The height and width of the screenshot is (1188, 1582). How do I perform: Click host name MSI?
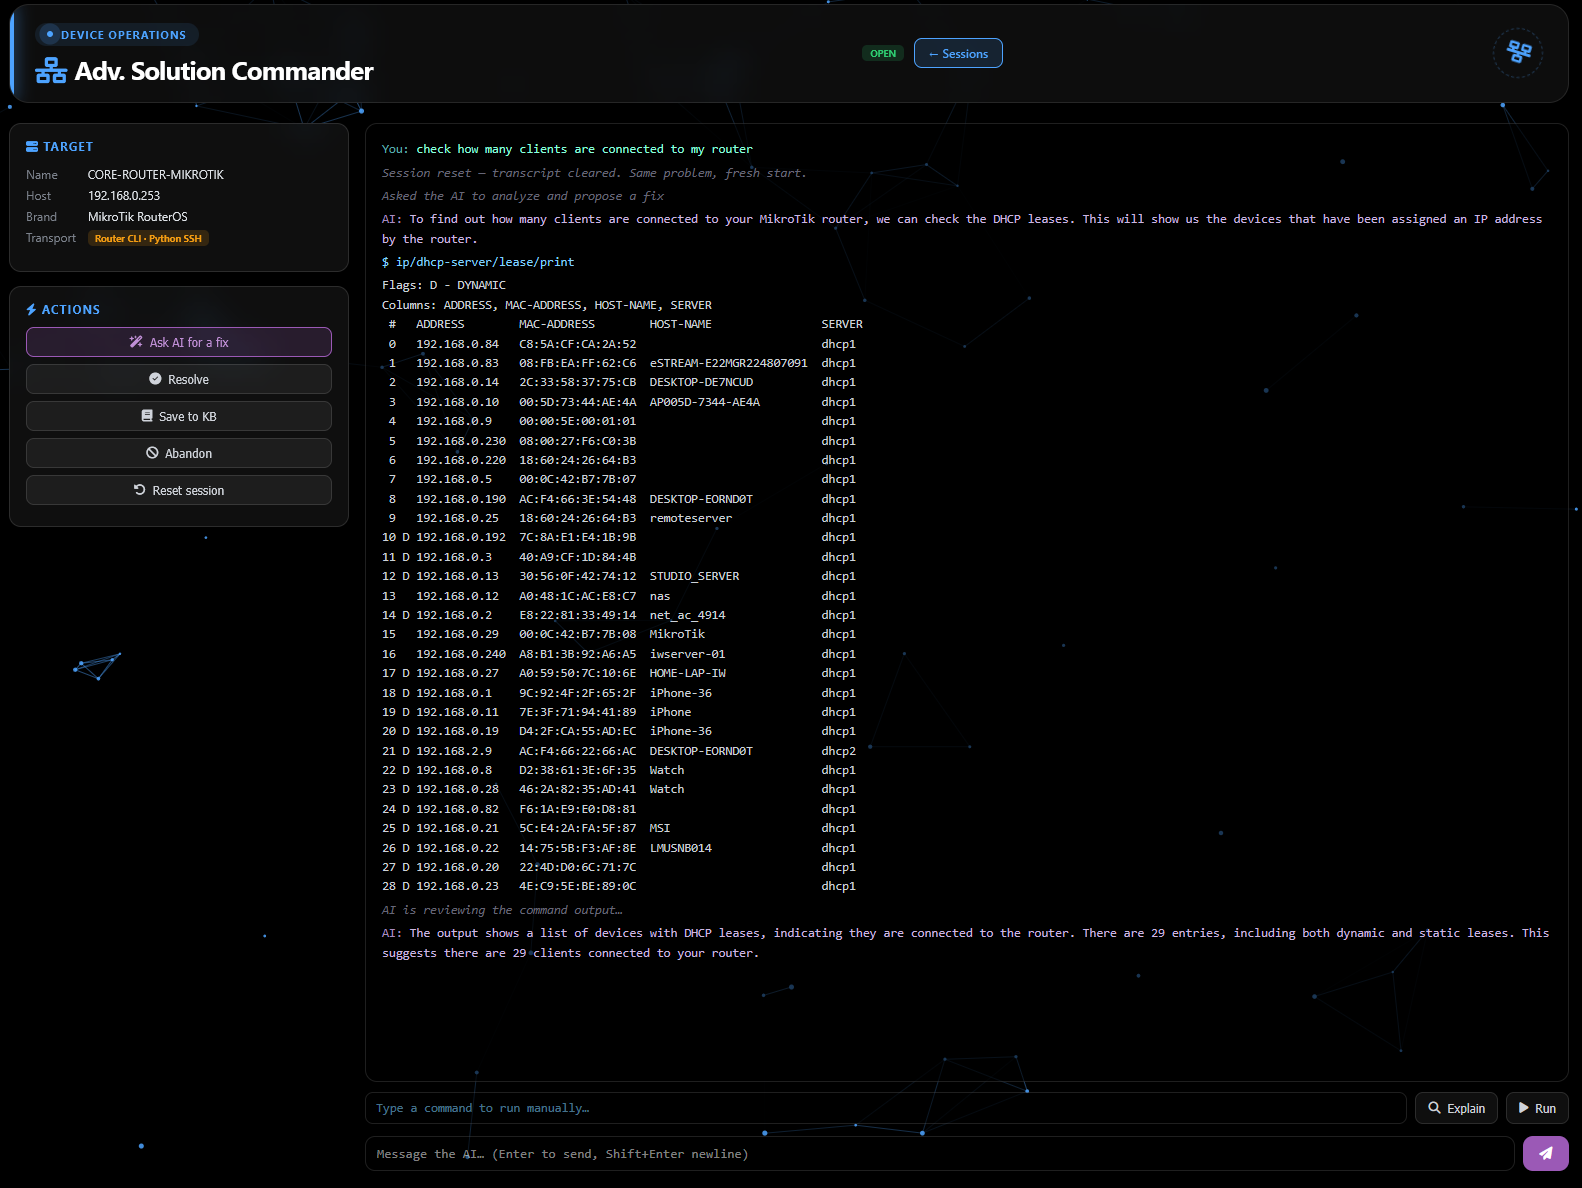click(x=660, y=828)
